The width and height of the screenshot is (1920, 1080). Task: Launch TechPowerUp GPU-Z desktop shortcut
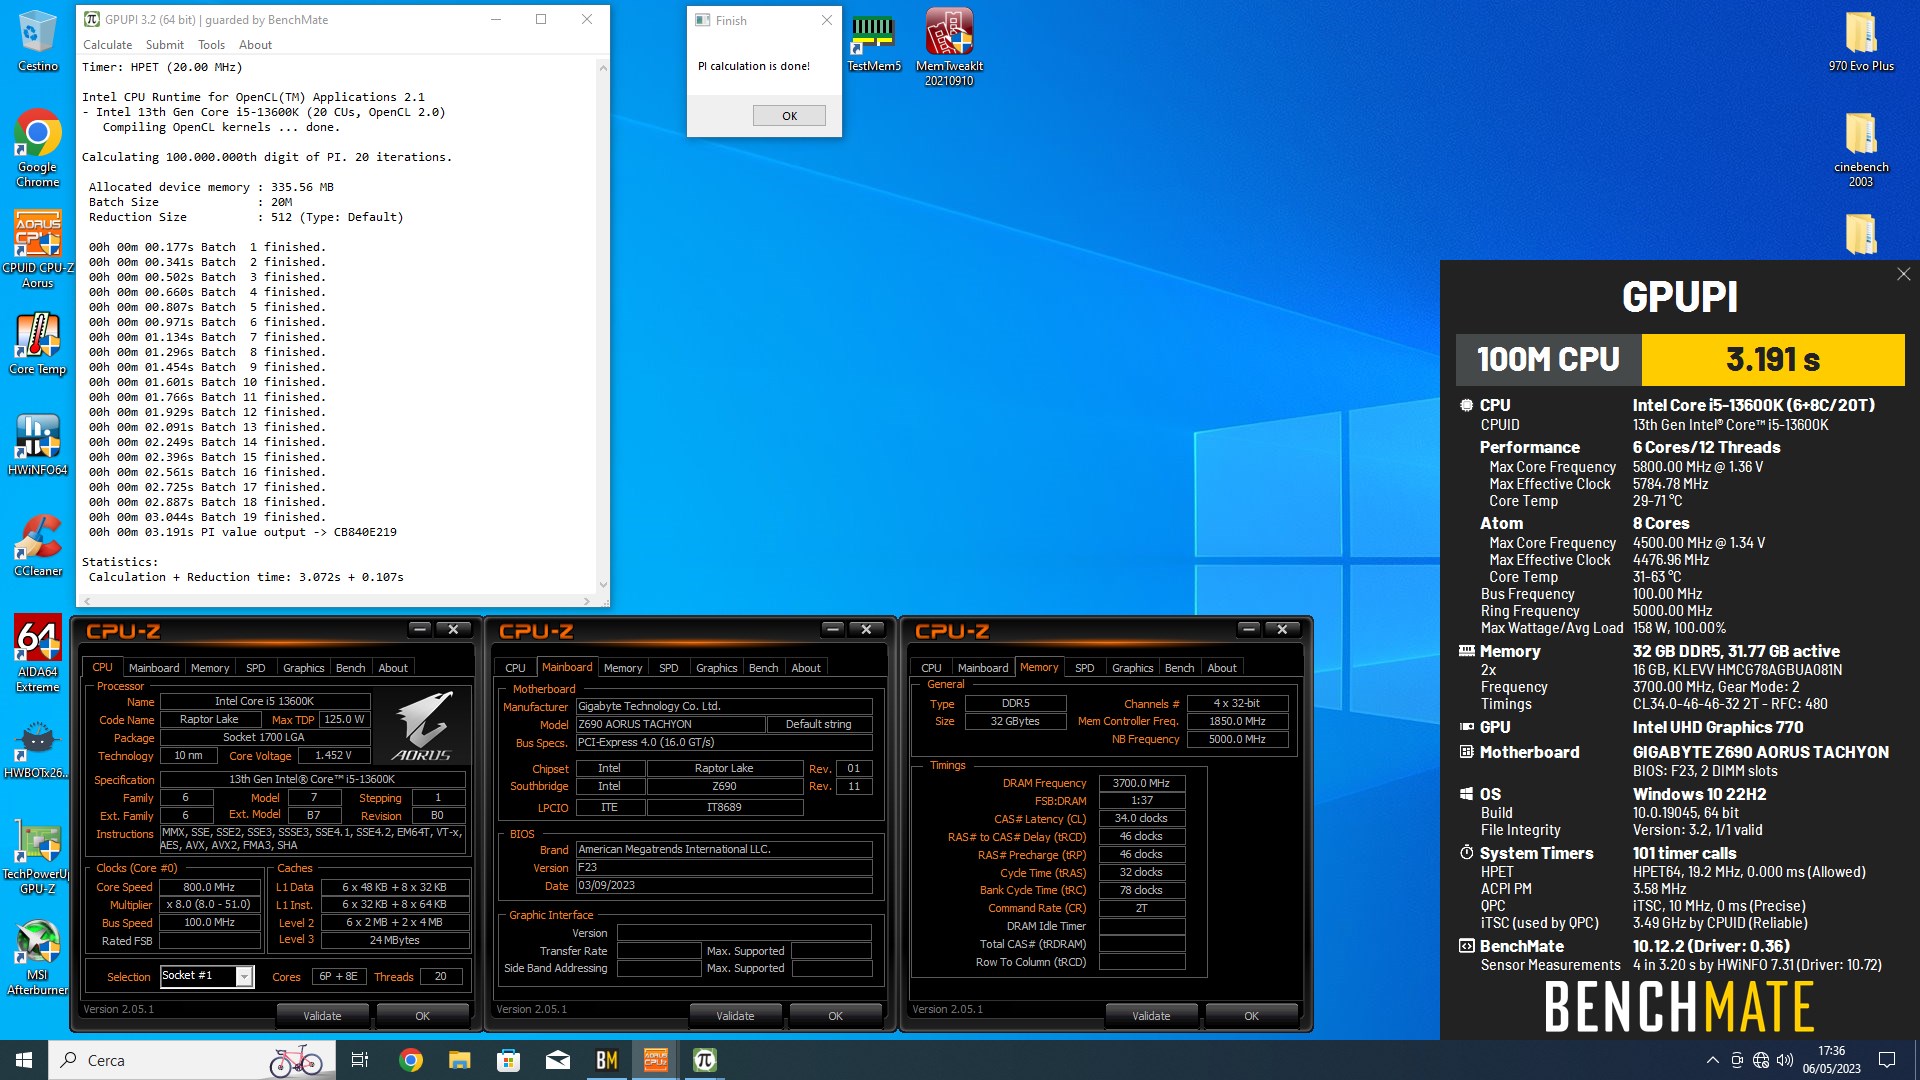(38, 856)
